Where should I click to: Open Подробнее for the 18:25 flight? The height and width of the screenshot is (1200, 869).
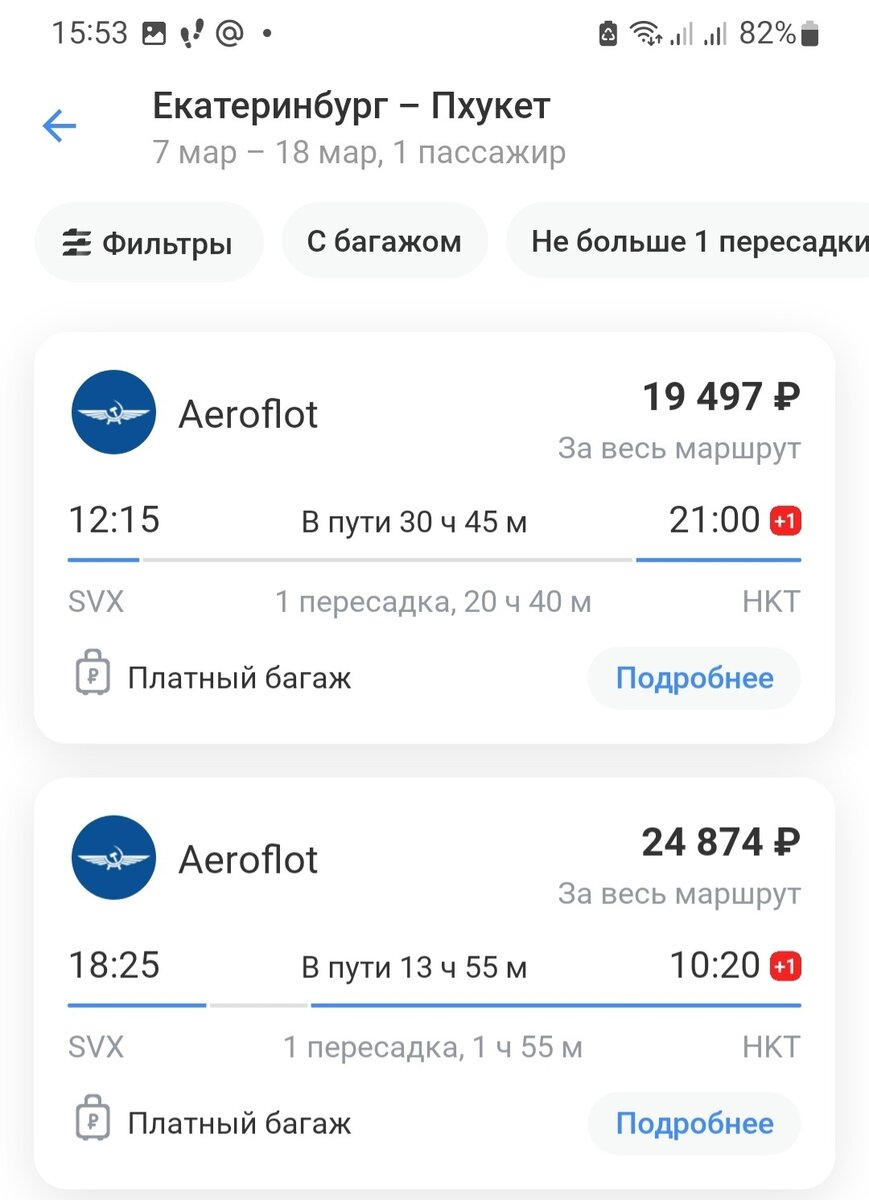(x=694, y=1123)
